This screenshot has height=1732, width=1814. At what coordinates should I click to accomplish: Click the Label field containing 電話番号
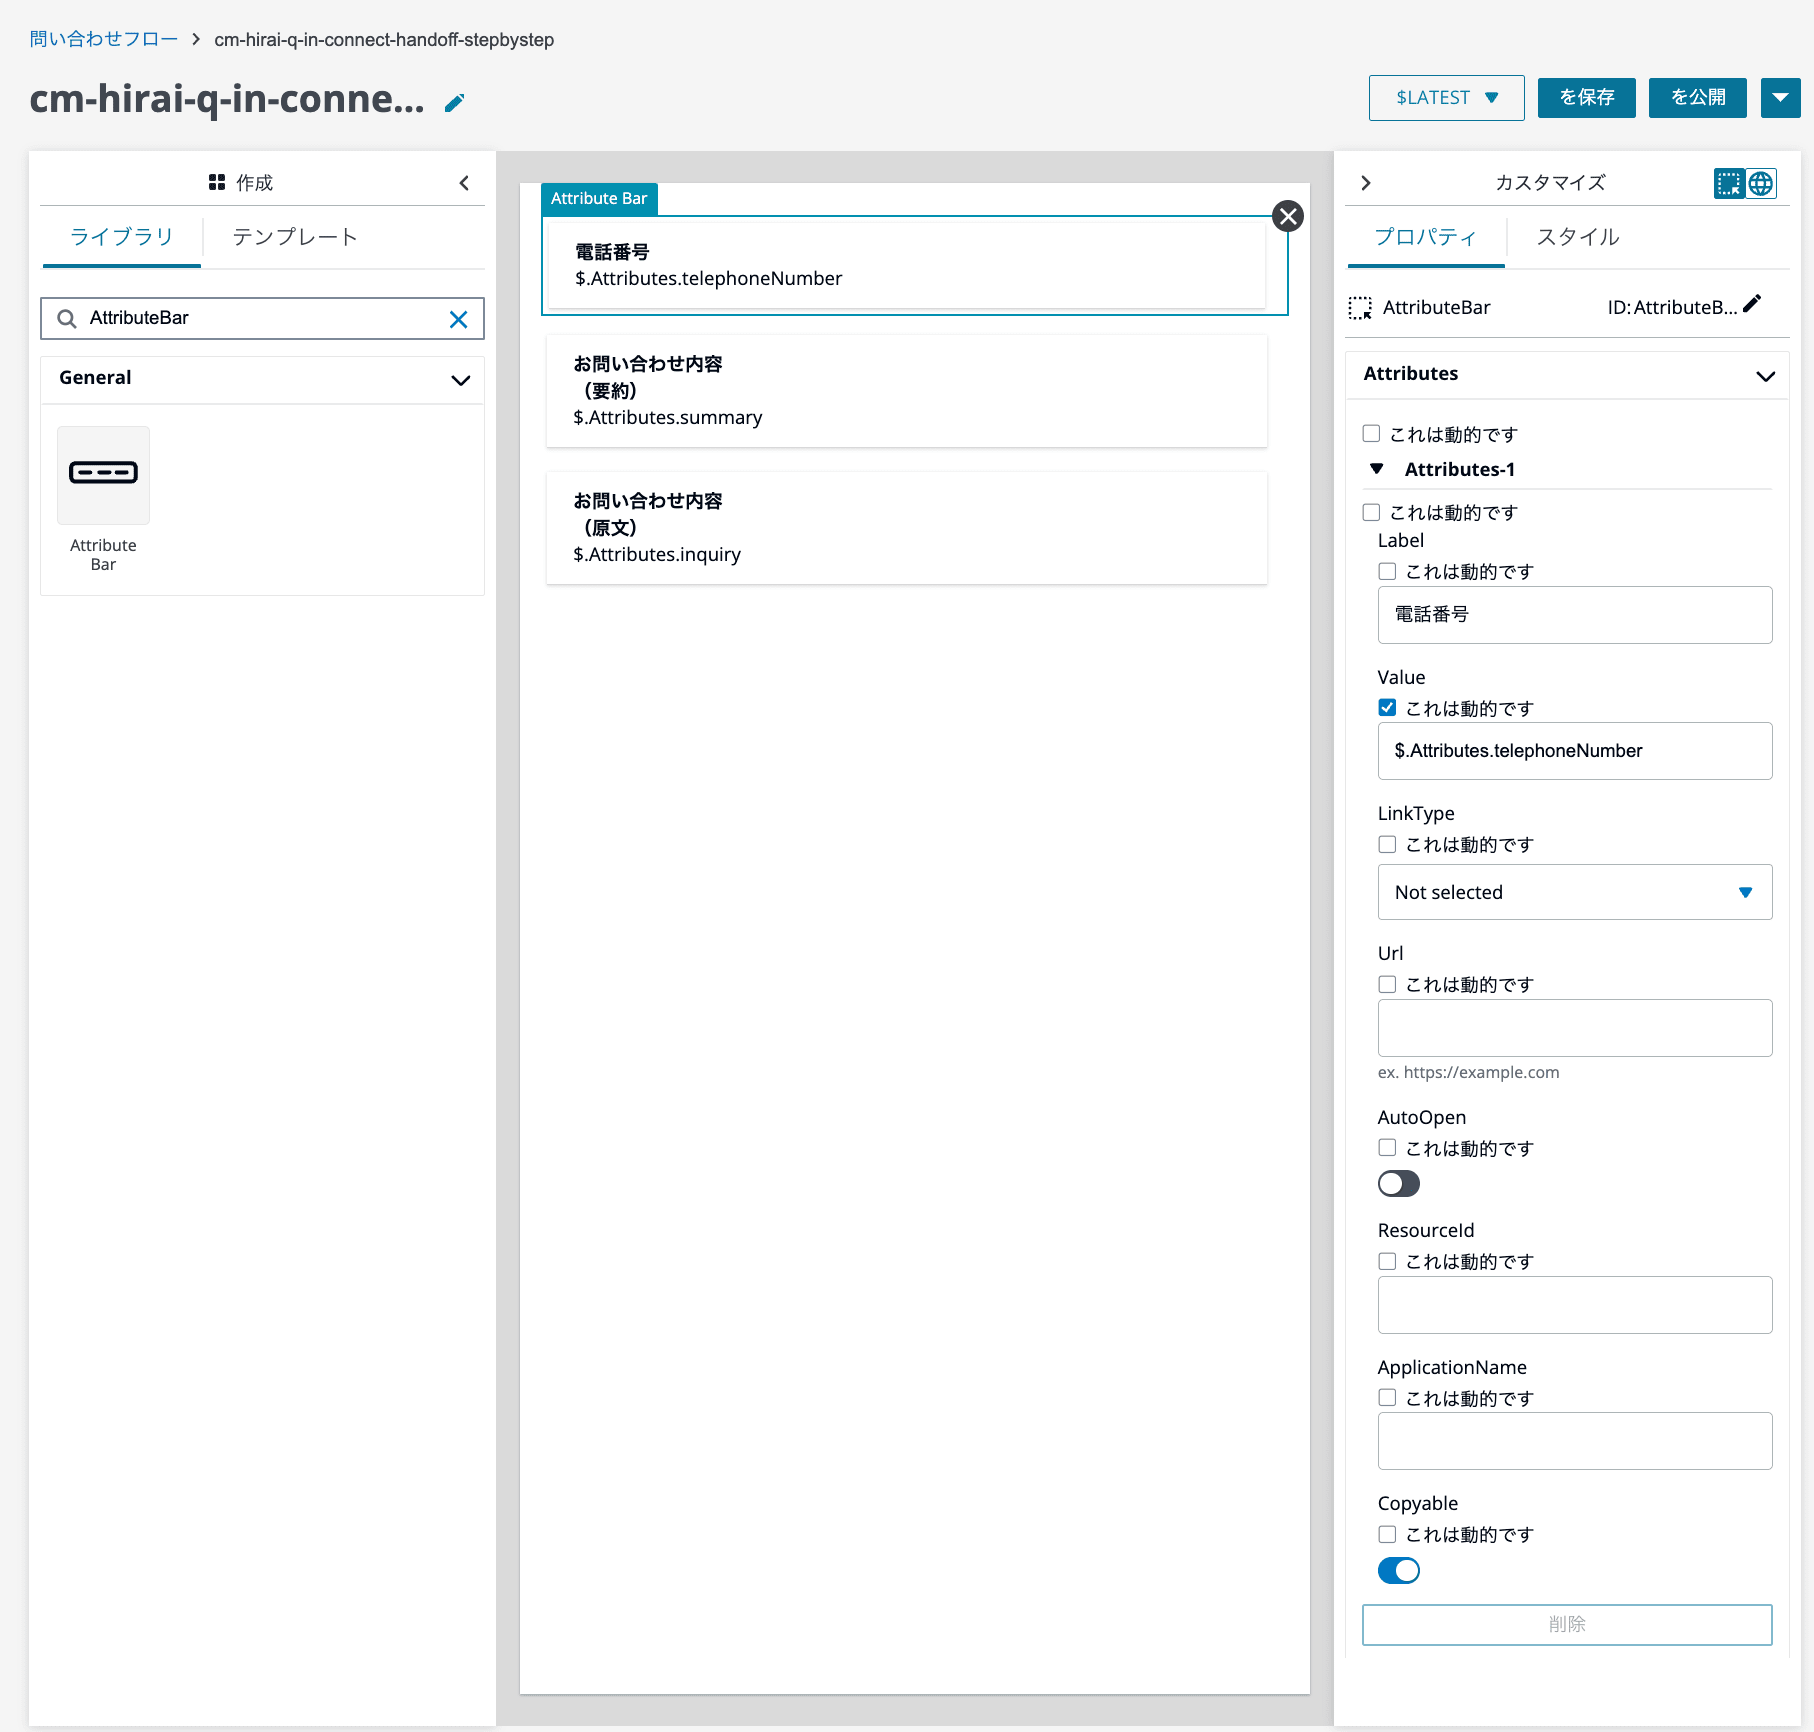pos(1575,615)
